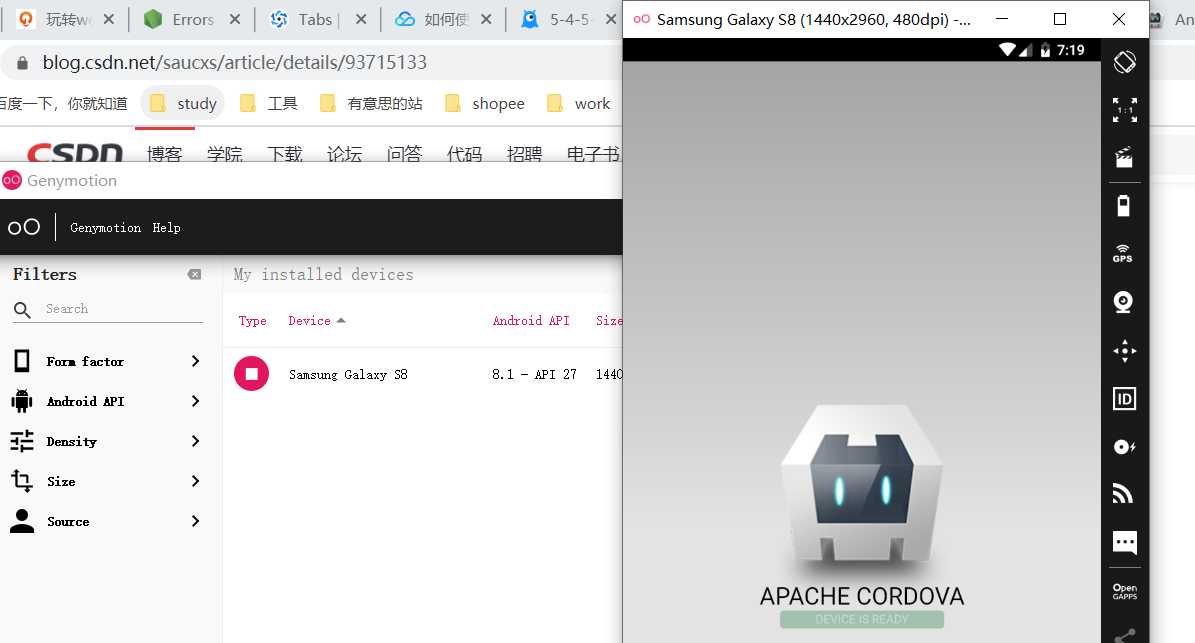
Task: Close the Tabs browser tab
Action: click(360, 20)
